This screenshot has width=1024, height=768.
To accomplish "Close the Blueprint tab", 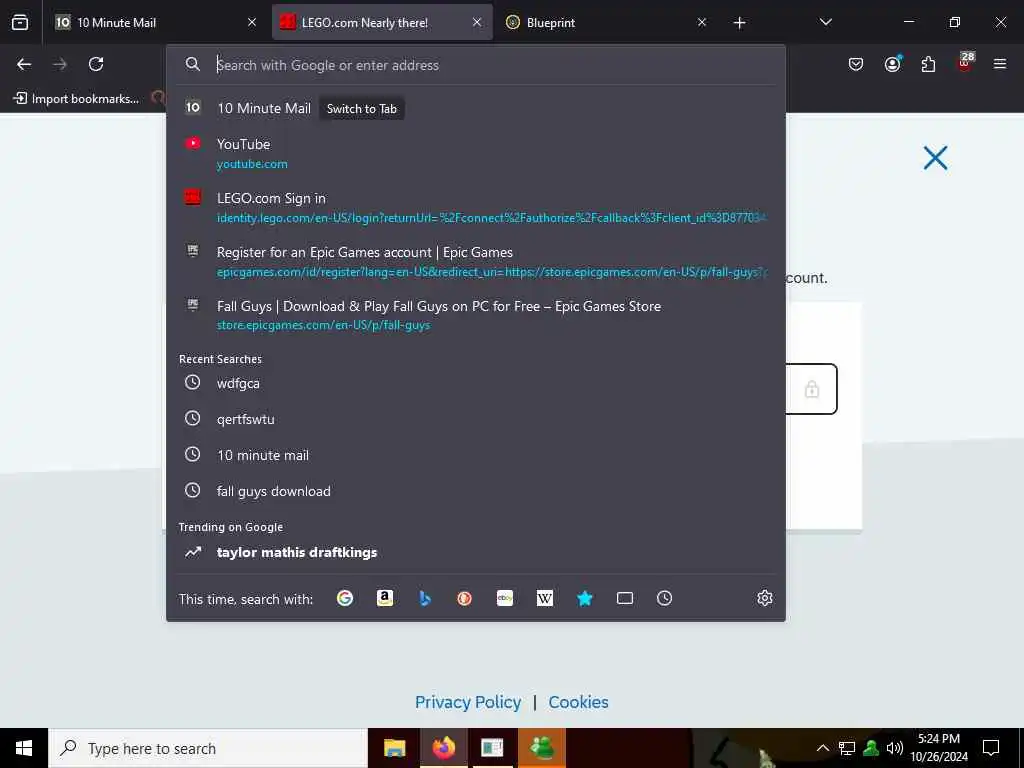I will pos(702,22).
